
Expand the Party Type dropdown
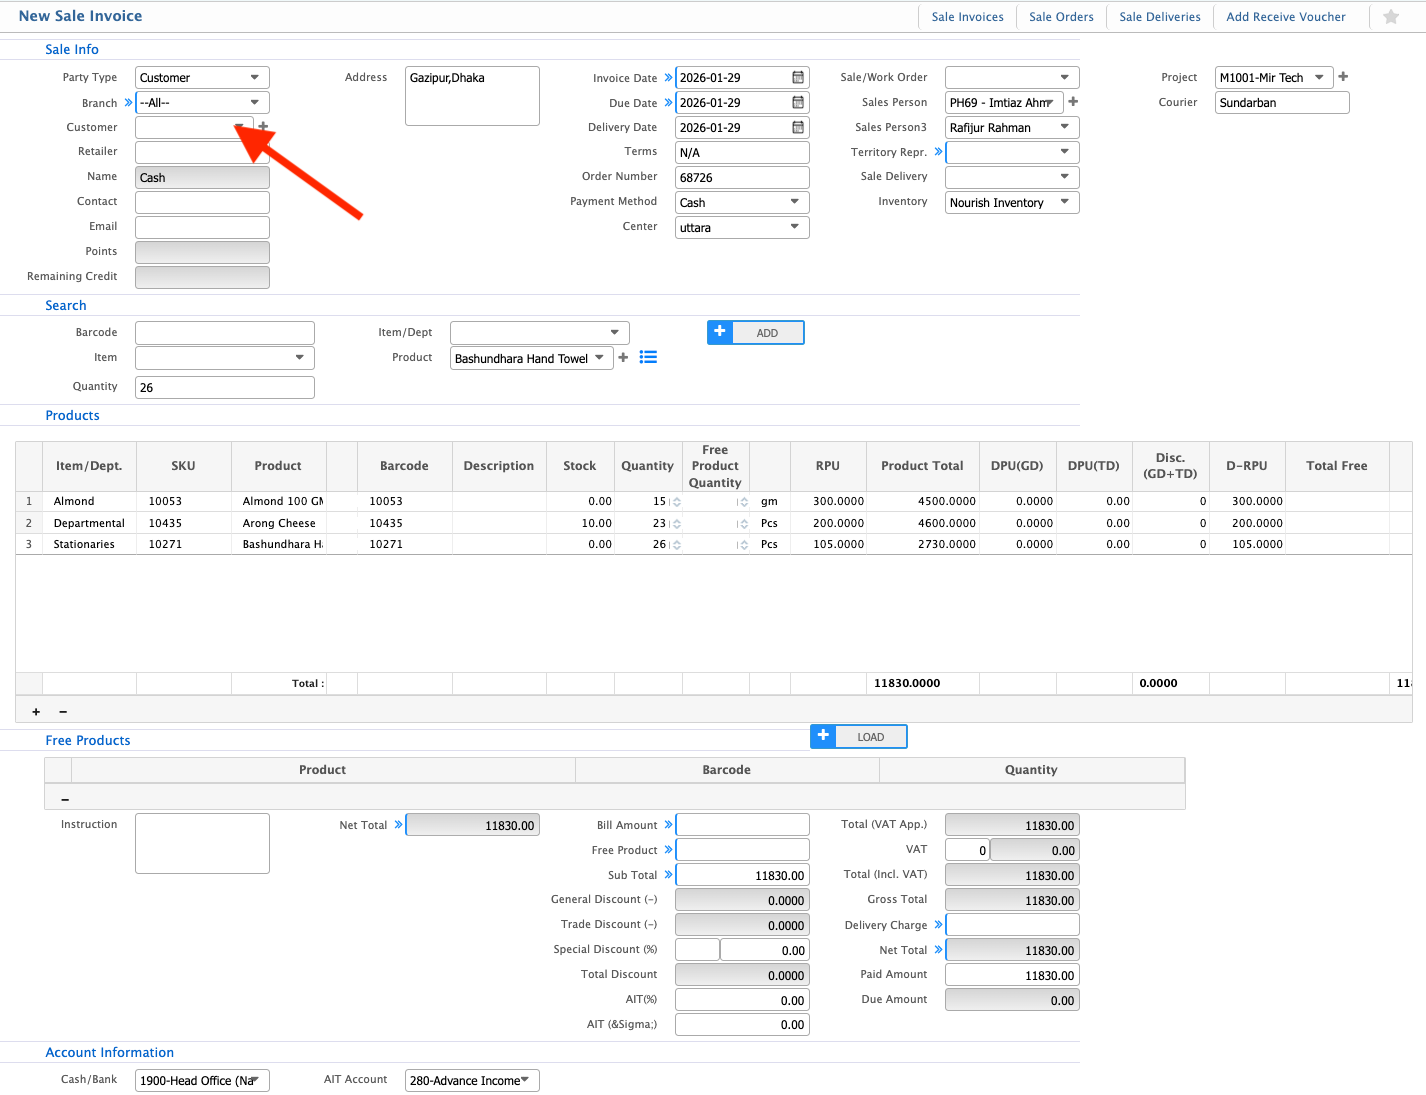click(x=254, y=78)
